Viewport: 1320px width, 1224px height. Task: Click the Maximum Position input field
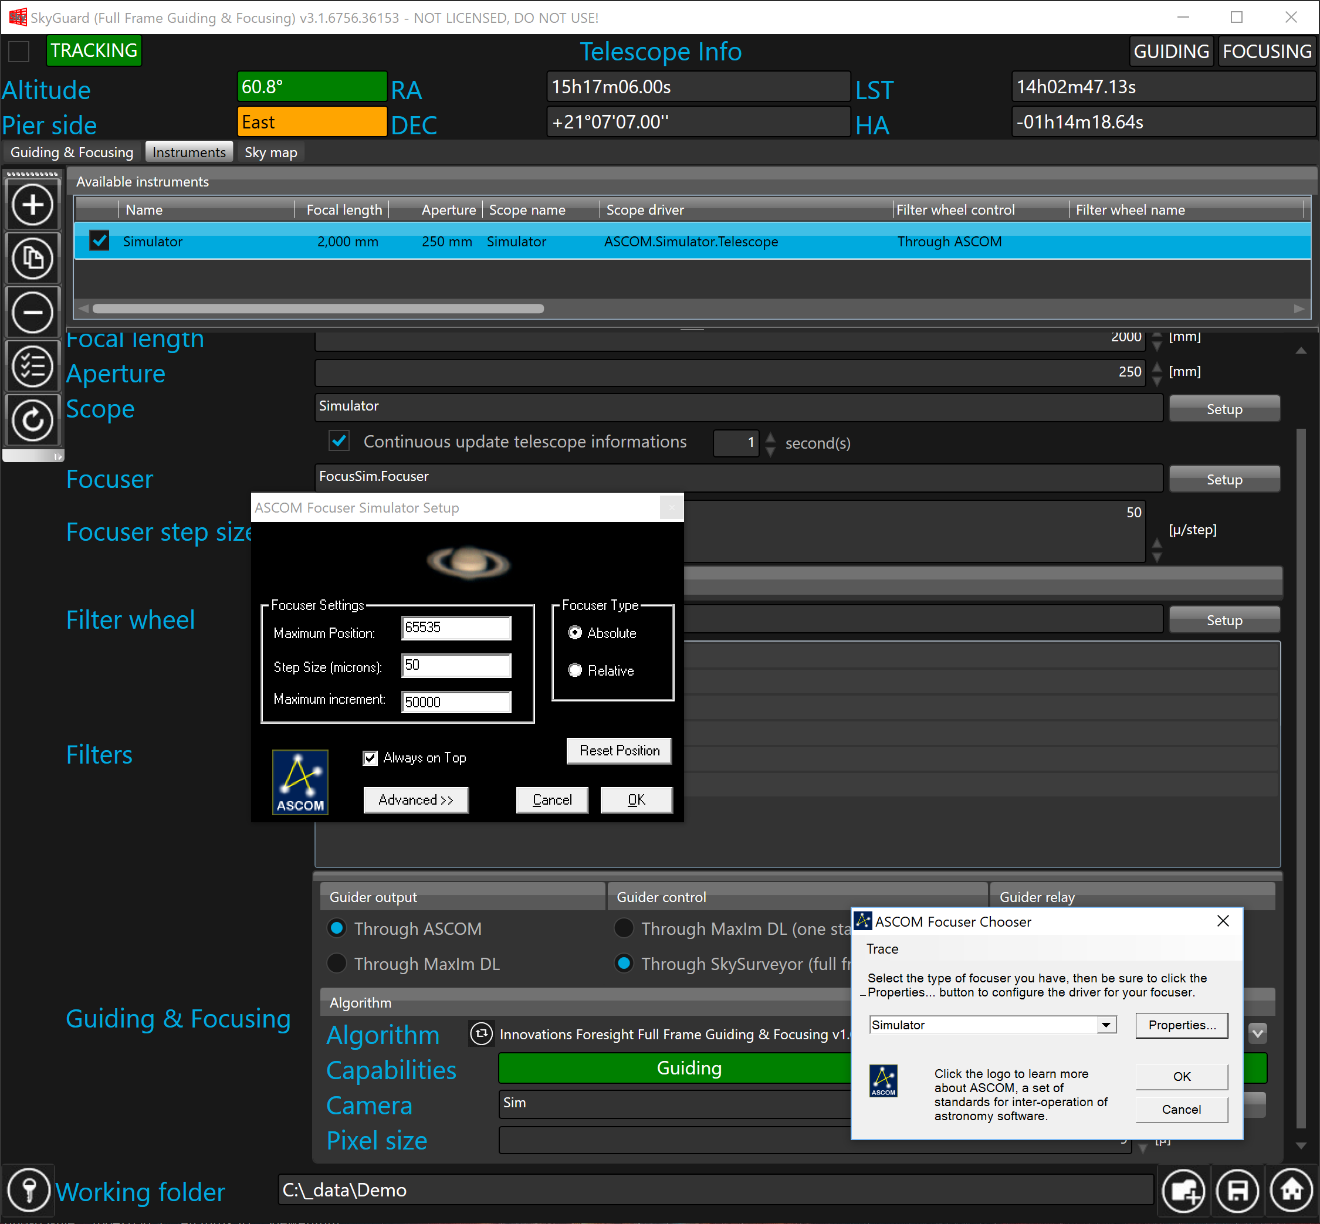pyautogui.click(x=456, y=628)
